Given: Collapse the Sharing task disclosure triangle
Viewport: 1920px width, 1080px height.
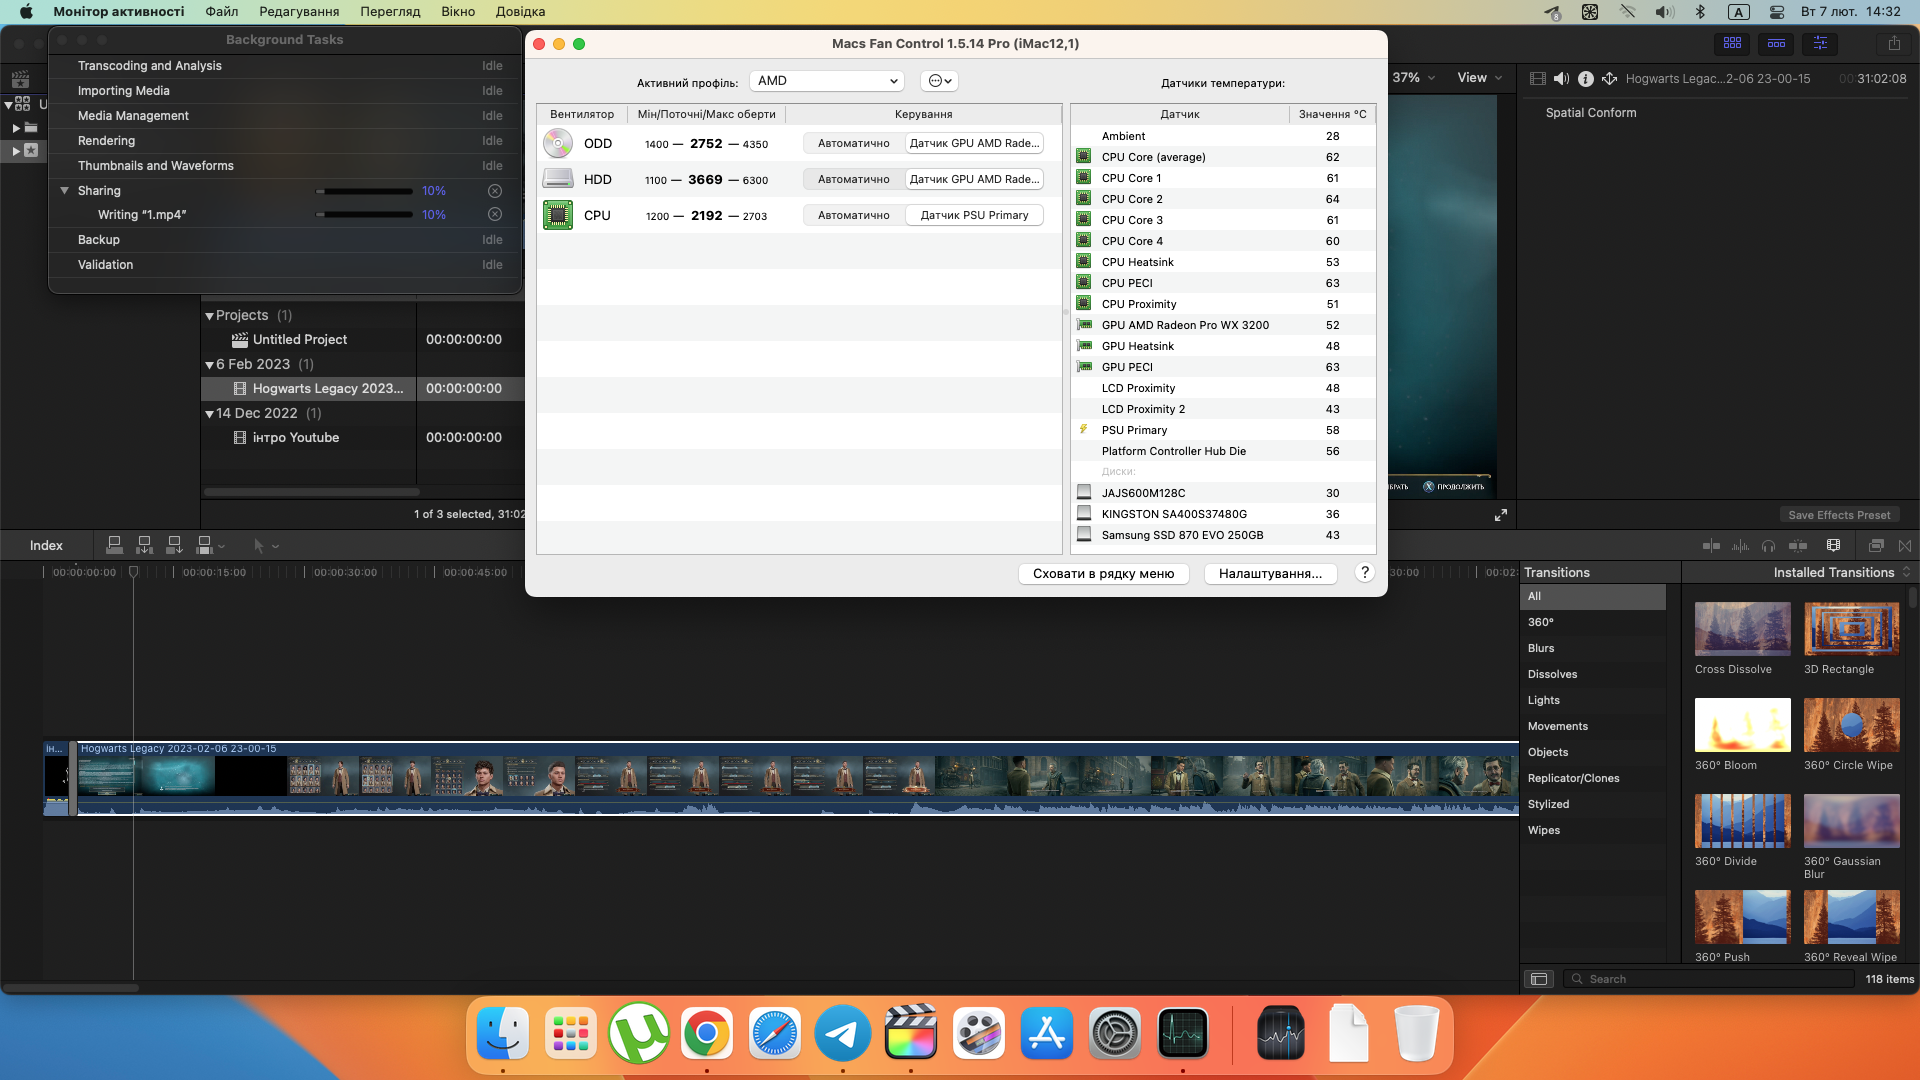Looking at the screenshot, I should tap(64, 191).
